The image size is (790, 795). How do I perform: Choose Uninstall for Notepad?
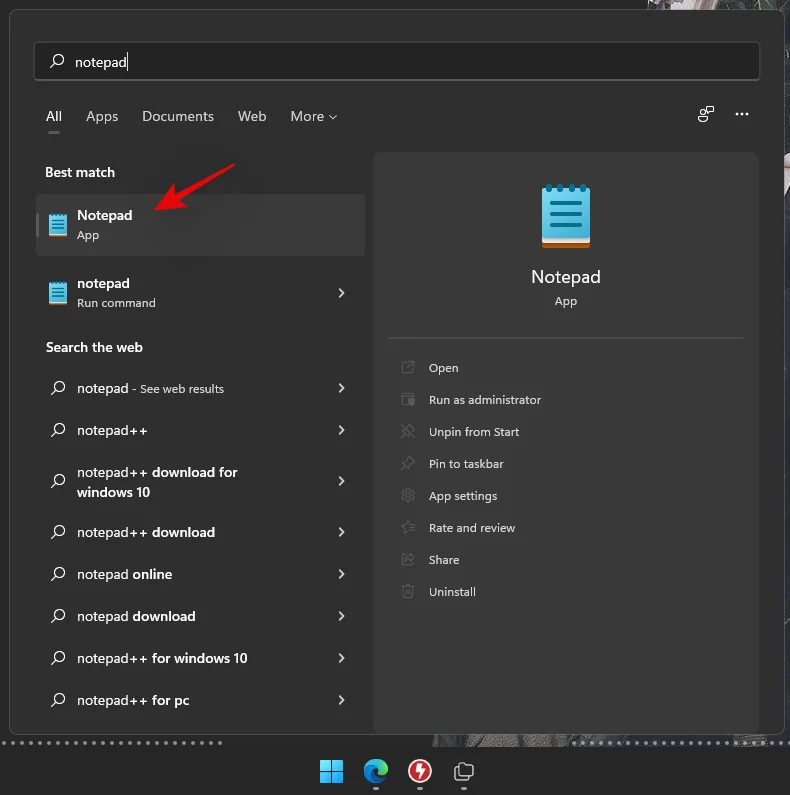tap(452, 592)
